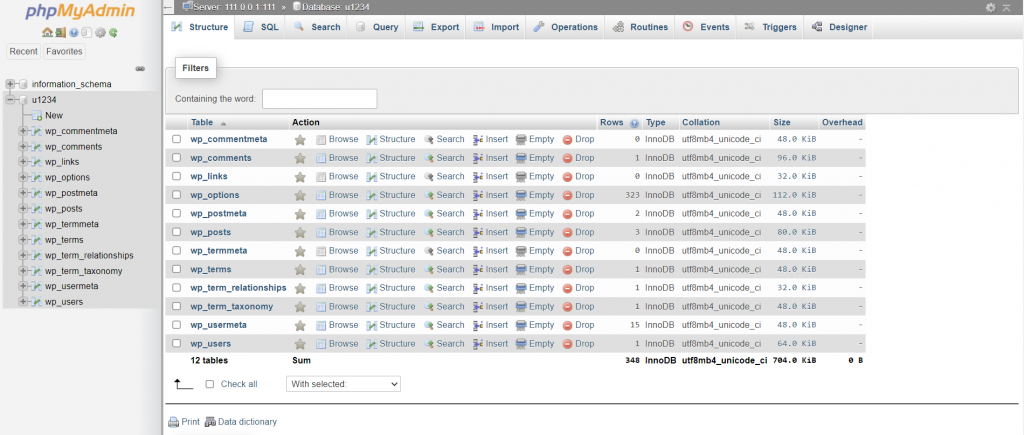The height and width of the screenshot is (435, 1024).
Task: Select the wp_users table checkbox
Action: tap(177, 344)
